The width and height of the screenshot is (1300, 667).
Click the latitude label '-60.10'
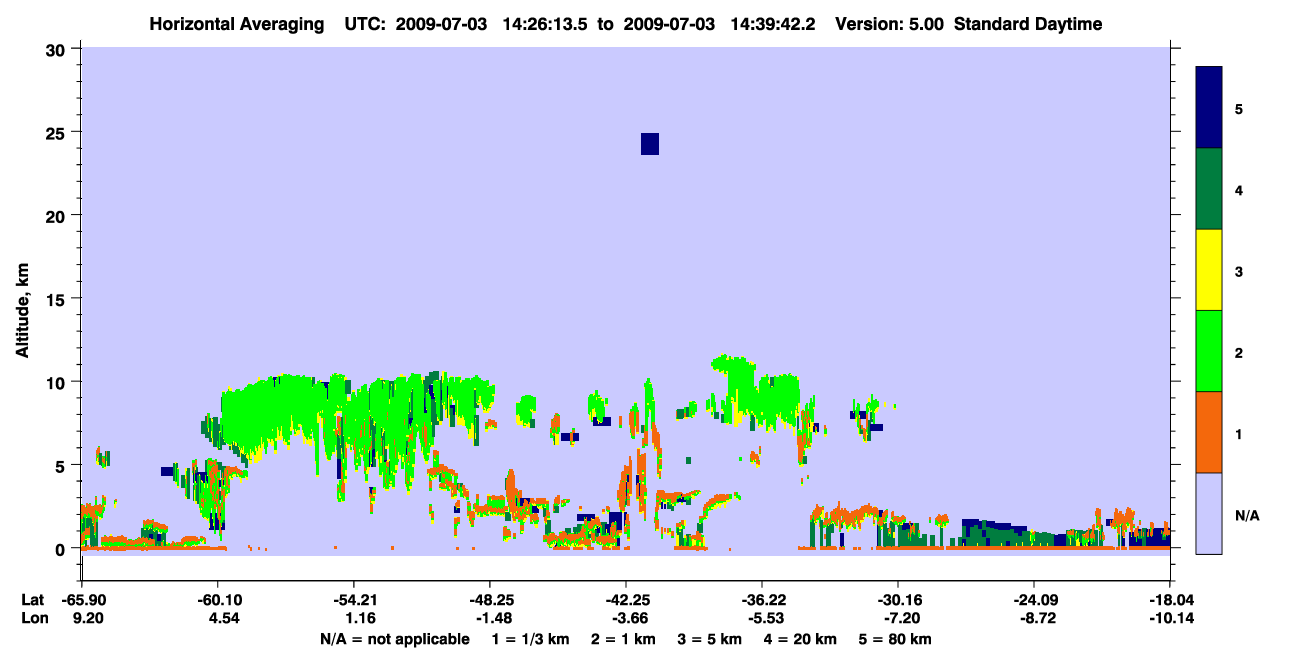tap(217, 600)
